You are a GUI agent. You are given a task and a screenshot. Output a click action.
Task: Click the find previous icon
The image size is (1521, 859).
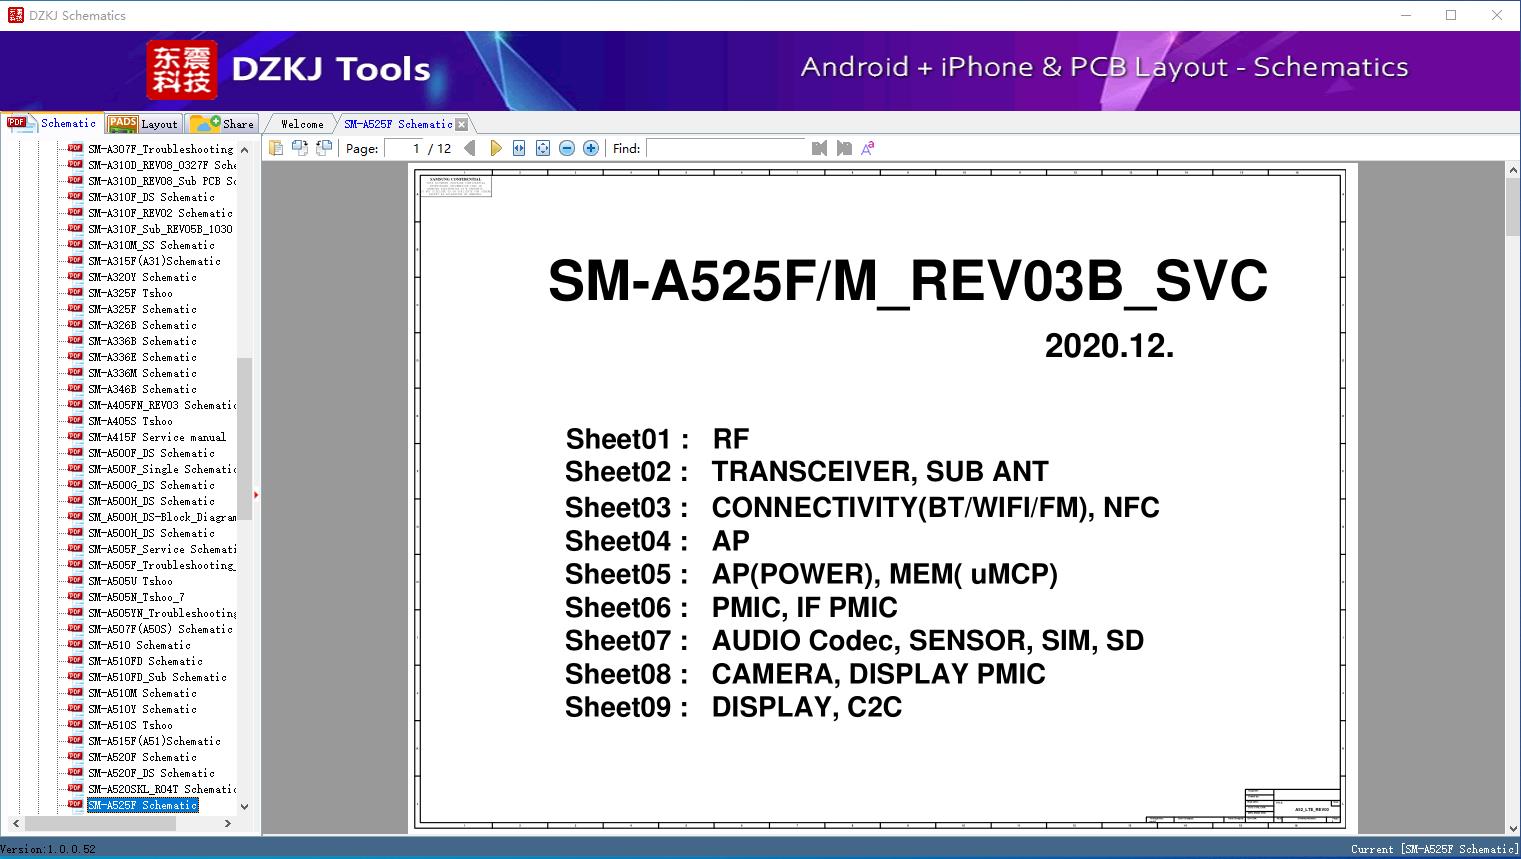[x=820, y=148]
